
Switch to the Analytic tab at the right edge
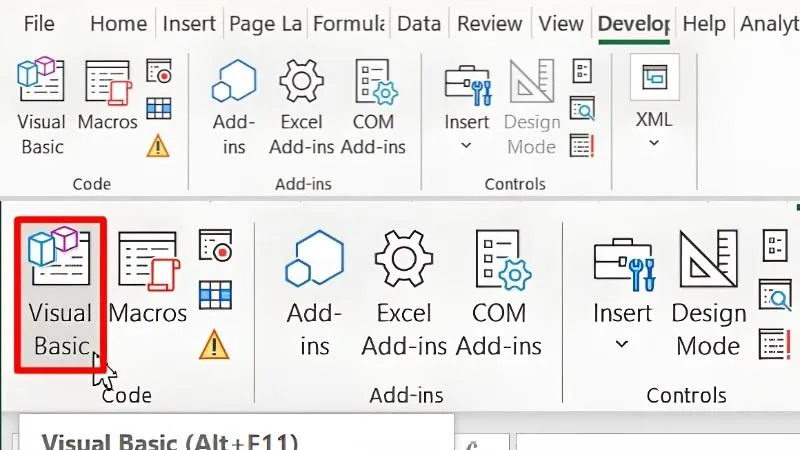click(769, 23)
